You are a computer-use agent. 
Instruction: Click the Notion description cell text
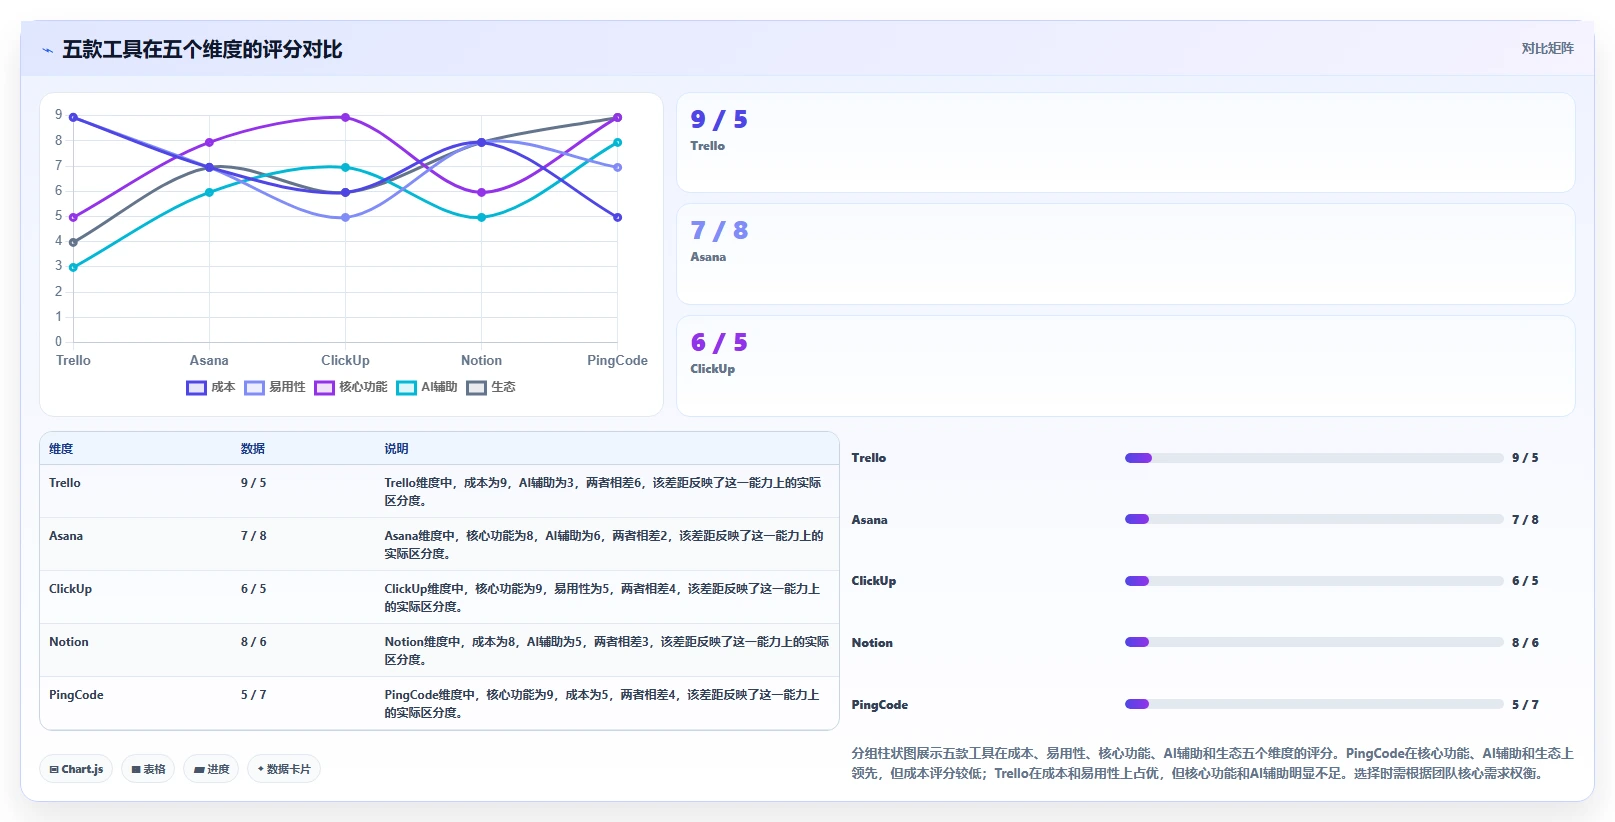pos(607,651)
